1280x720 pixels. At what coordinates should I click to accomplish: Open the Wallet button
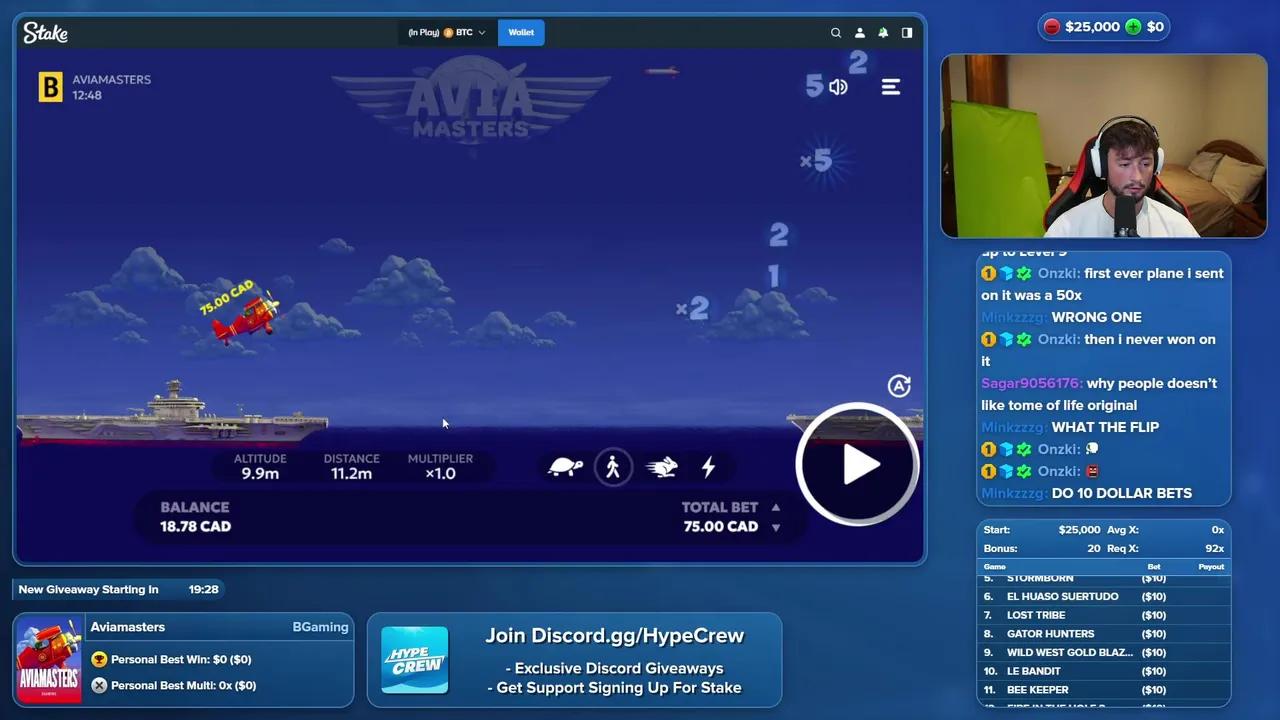pos(521,33)
